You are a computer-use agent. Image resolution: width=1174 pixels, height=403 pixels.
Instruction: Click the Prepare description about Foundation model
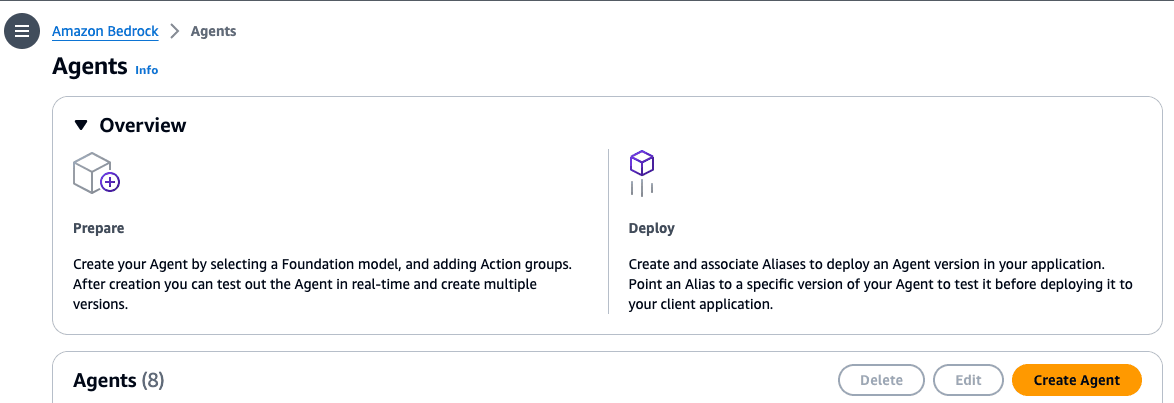tap(322, 284)
